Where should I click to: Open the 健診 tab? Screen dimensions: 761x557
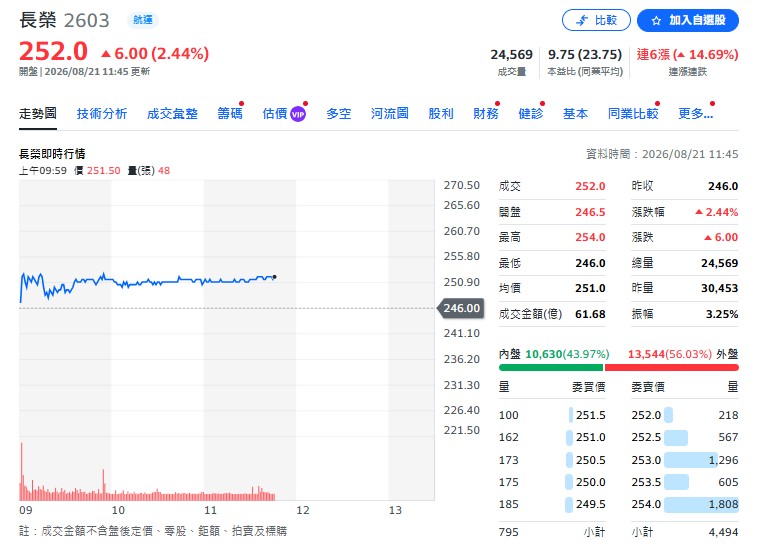tap(530, 114)
